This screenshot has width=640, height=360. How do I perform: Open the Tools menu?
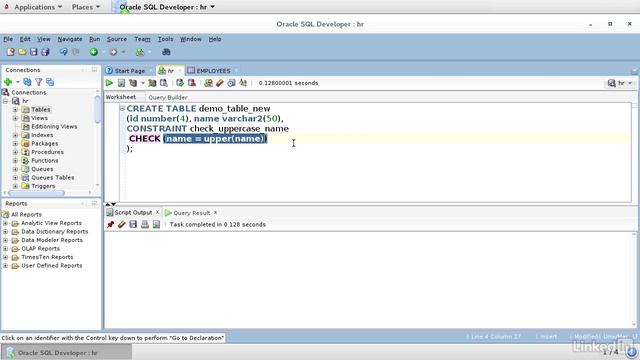click(x=165, y=39)
